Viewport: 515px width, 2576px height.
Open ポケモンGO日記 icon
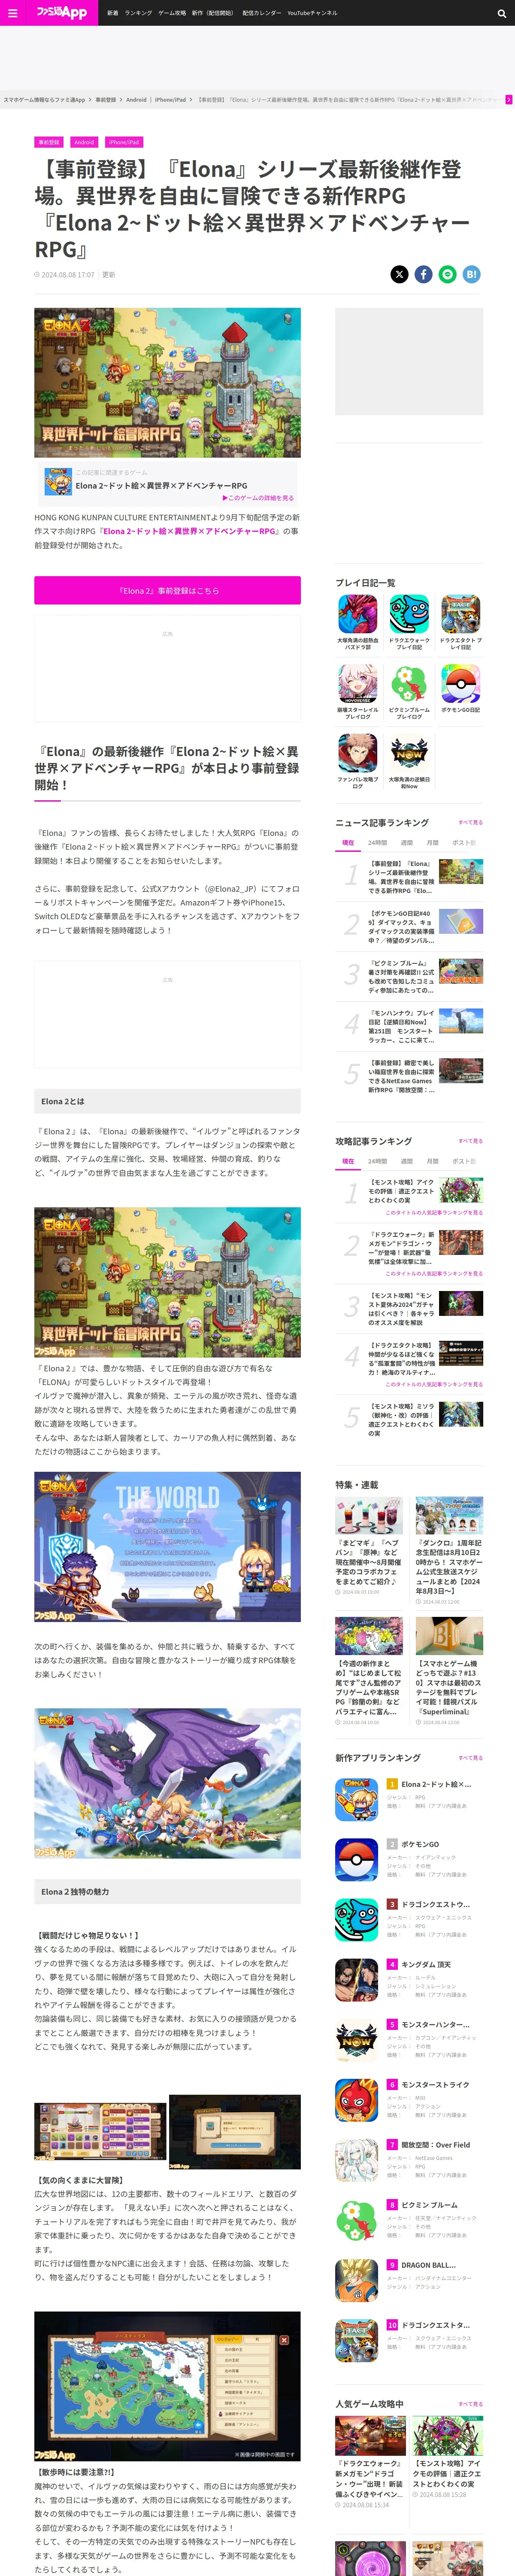click(460, 683)
